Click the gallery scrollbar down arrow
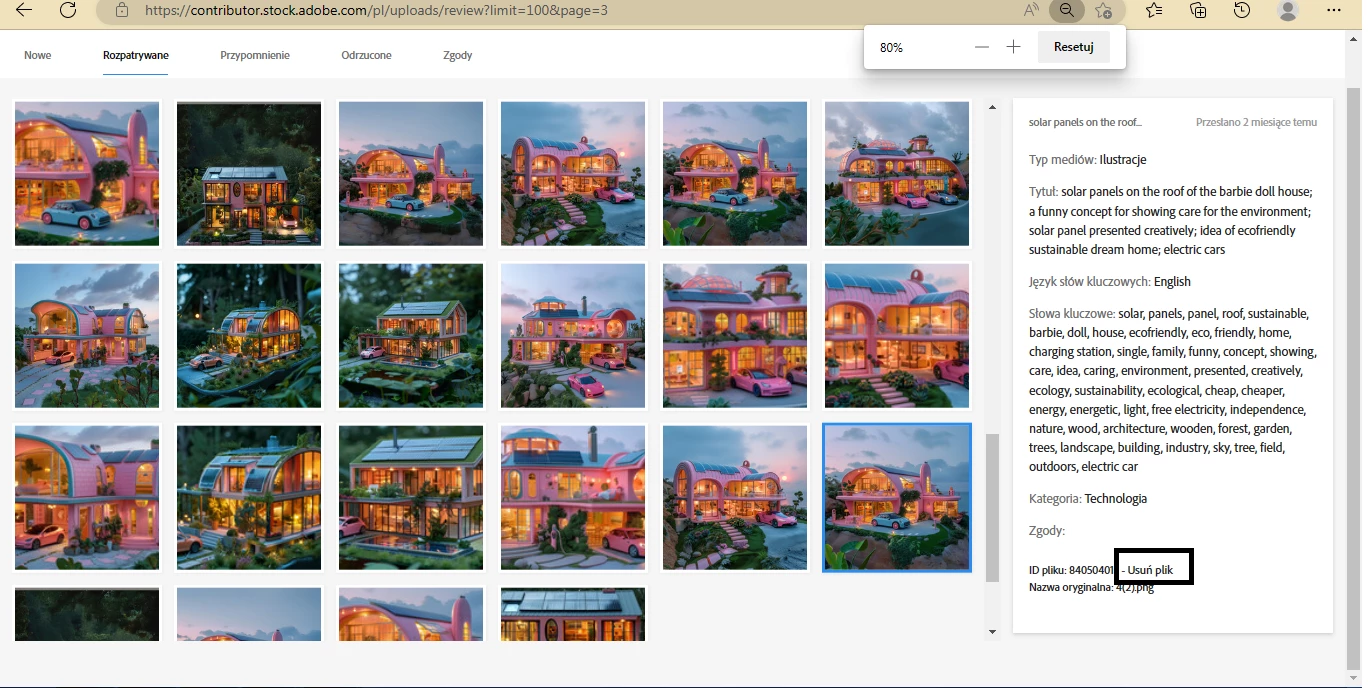 tap(992, 632)
